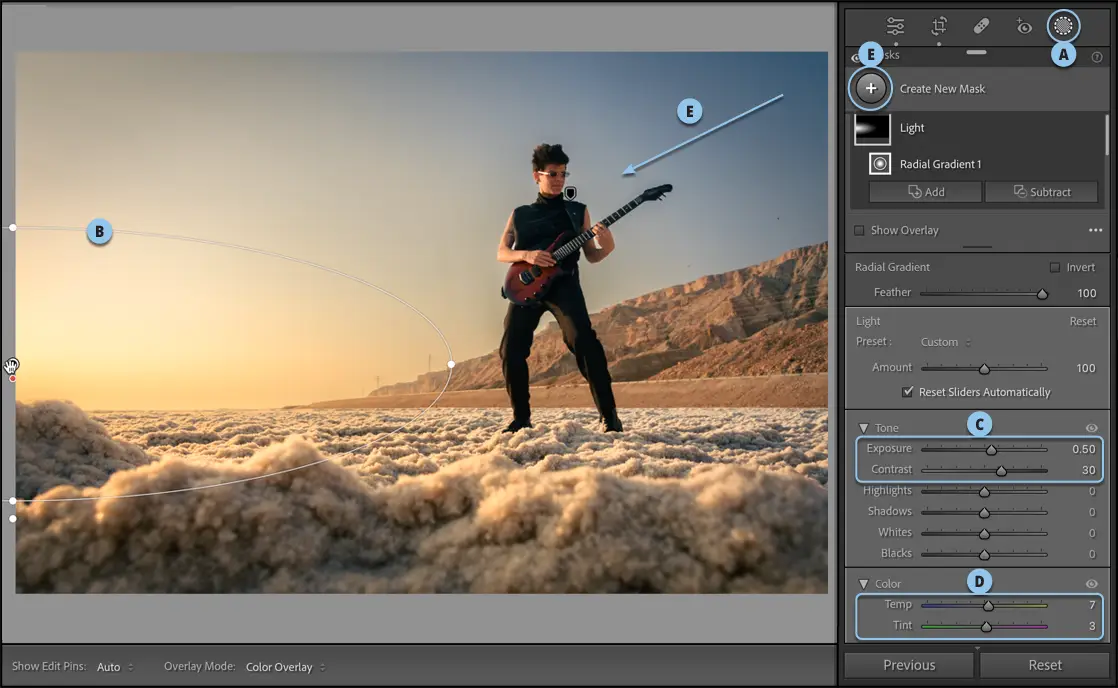Select the Crop and rotate tool
Screen dimensions: 1118x688
tap(939, 27)
